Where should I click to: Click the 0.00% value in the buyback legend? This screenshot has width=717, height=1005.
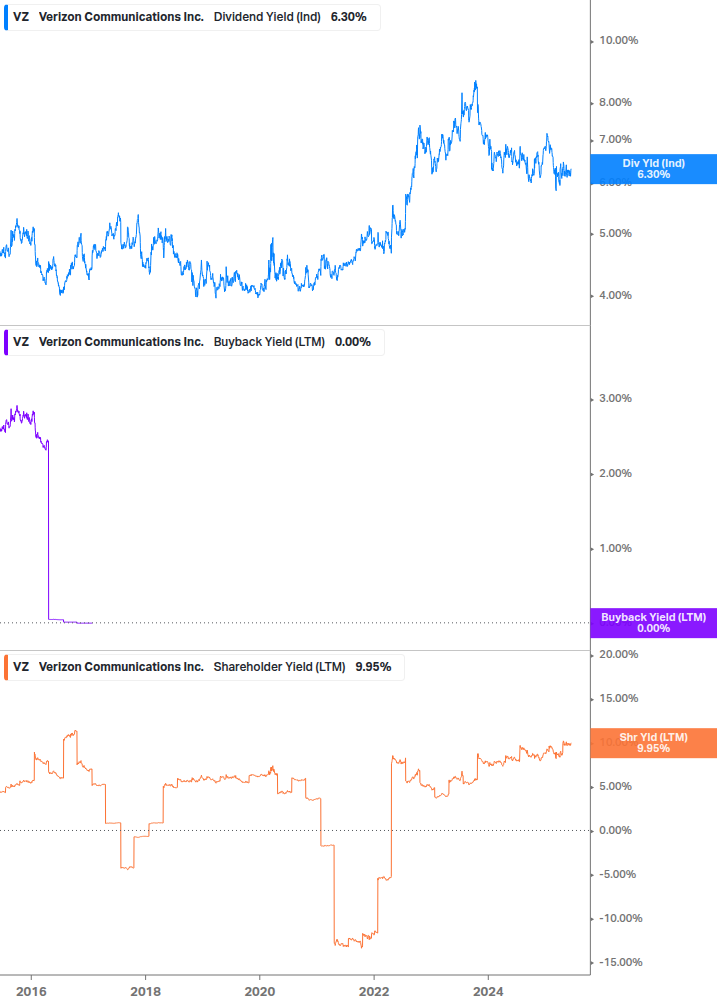coord(352,342)
